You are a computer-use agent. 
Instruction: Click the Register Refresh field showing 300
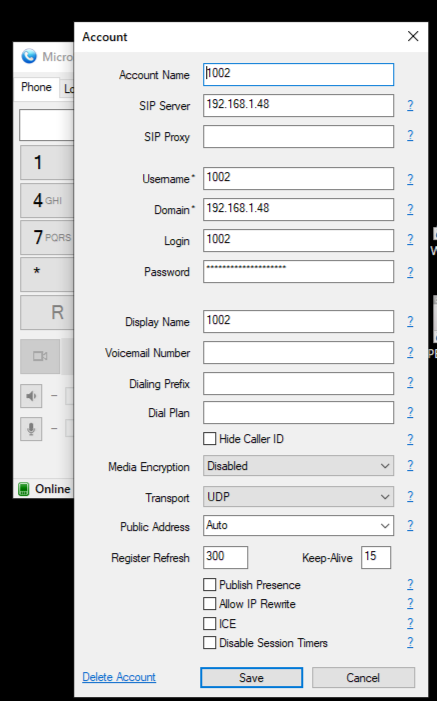(x=225, y=557)
